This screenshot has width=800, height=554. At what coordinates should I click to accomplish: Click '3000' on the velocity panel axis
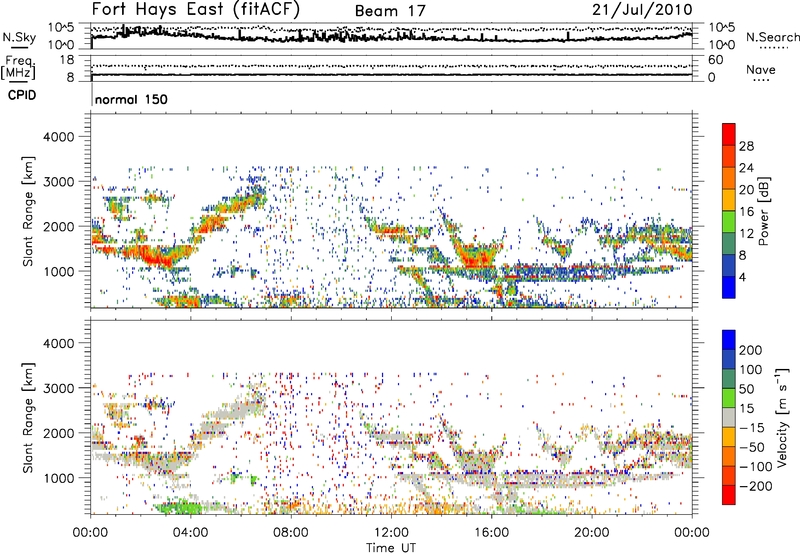tap(59, 388)
